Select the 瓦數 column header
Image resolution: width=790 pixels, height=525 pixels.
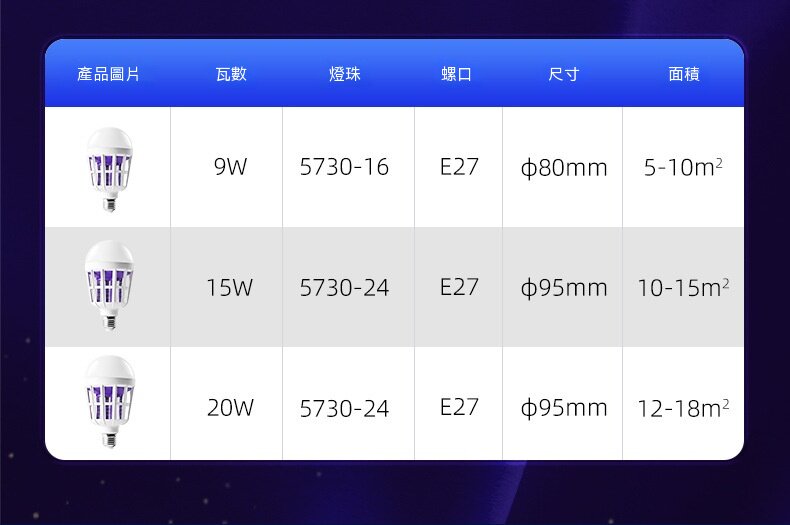(x=230, y=74)
